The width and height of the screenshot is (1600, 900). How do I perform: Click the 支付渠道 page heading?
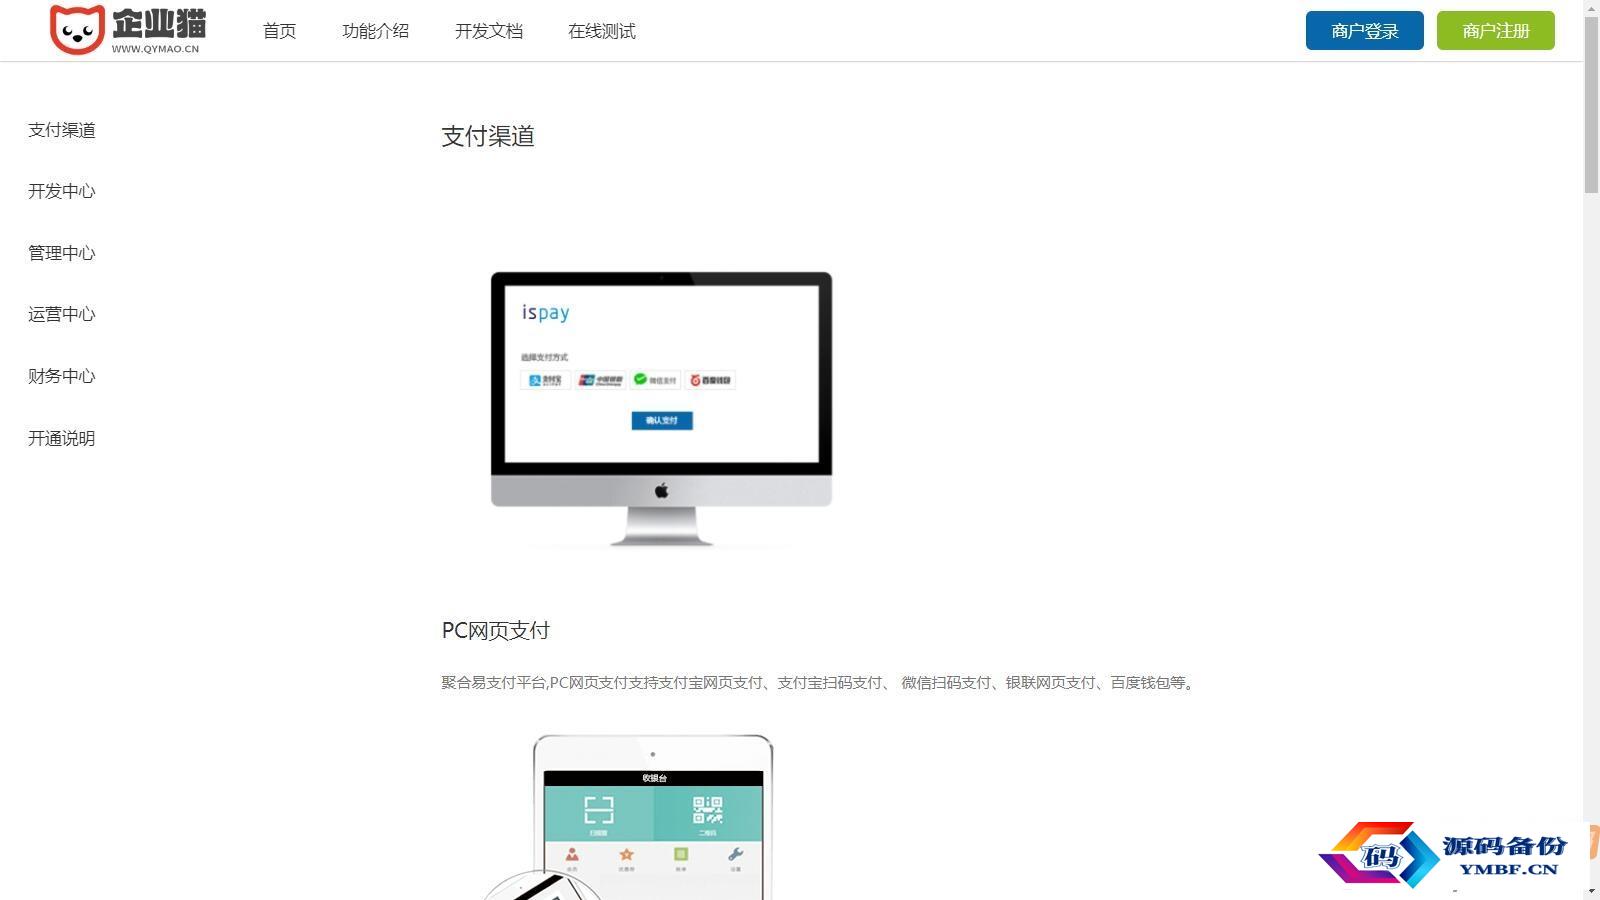488,136
